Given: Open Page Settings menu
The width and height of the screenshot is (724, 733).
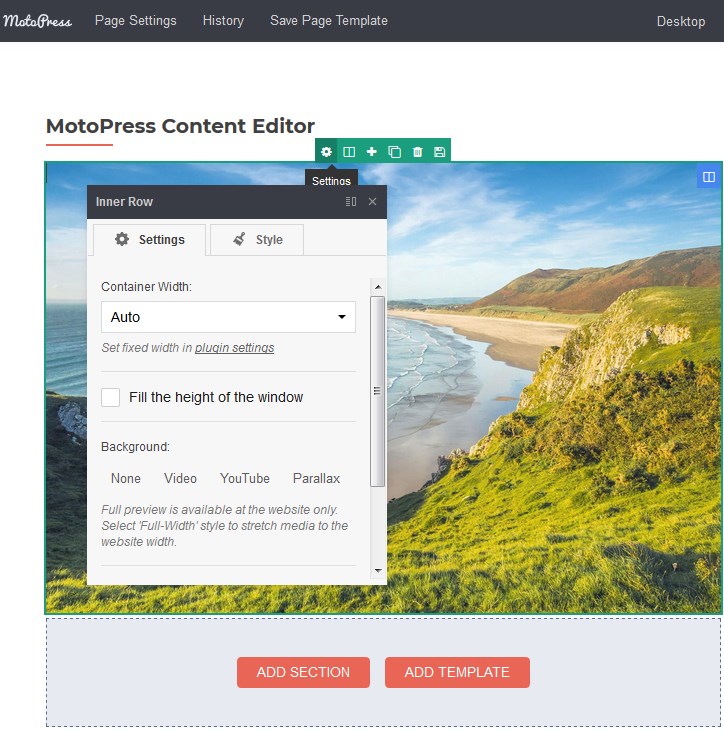Looking at the screenshot, I should coord(136,21).
